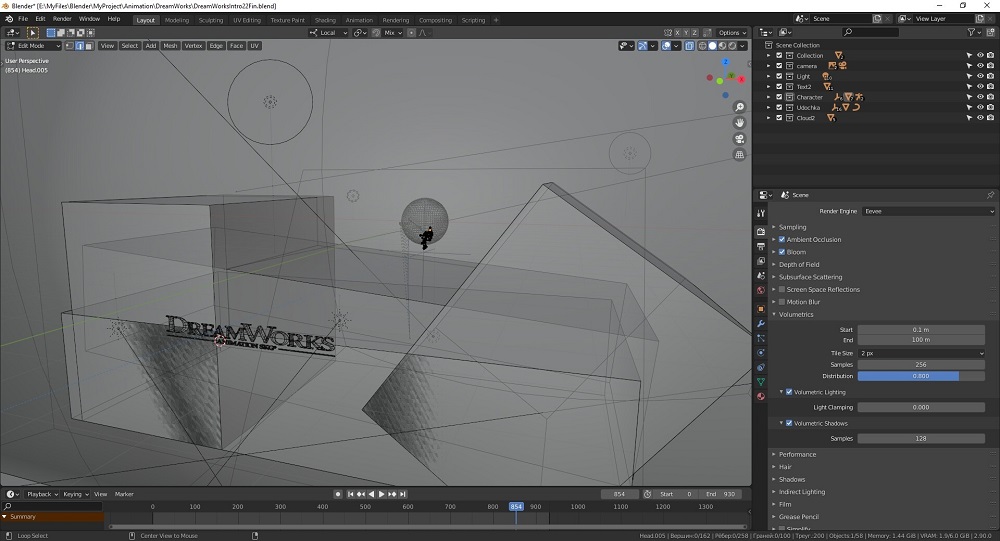Expand the Udochka collection in Outliner

pyautogui.click(x=768, y=108)
